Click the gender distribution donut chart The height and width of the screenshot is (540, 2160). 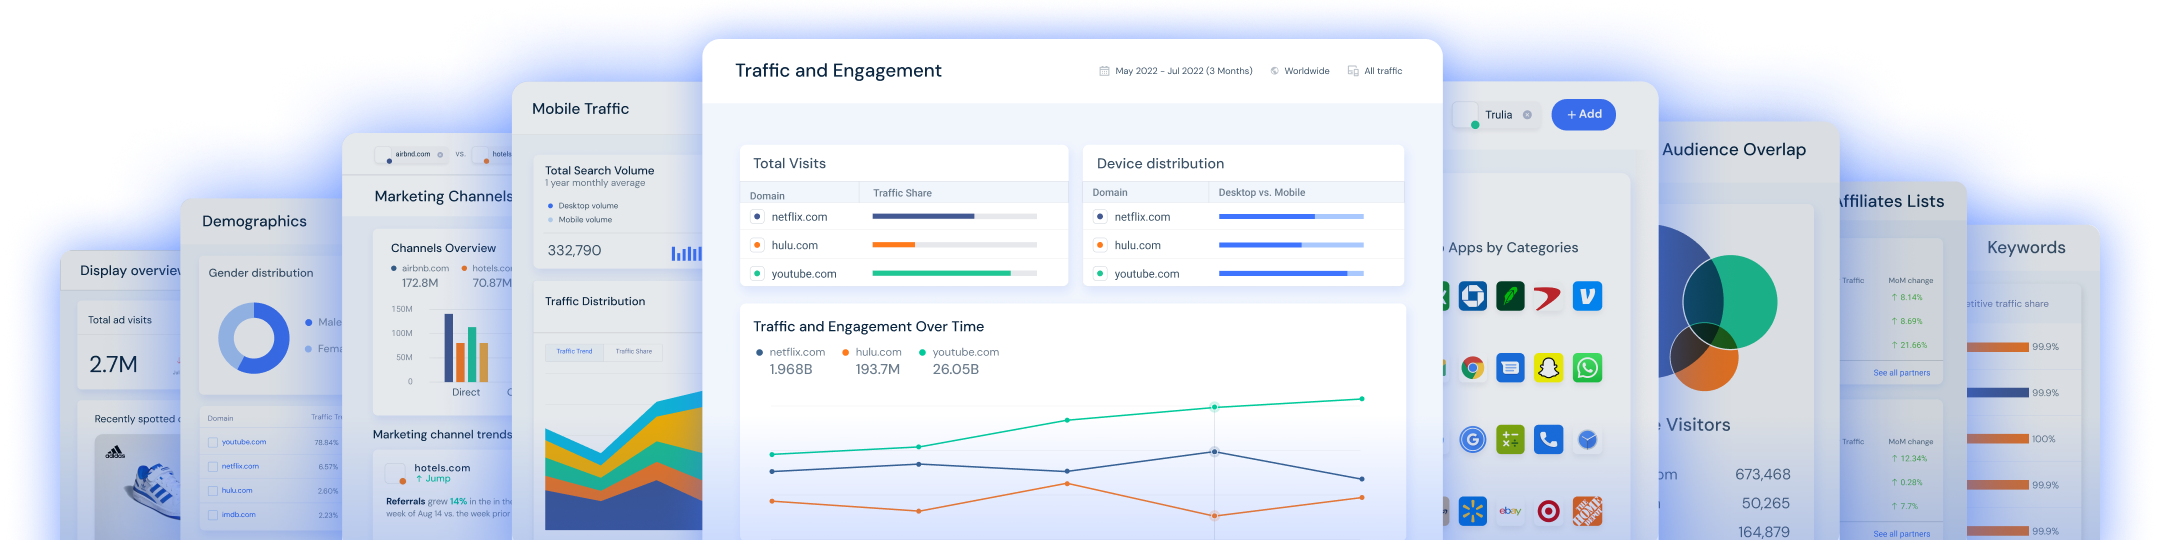coord(254,338)
